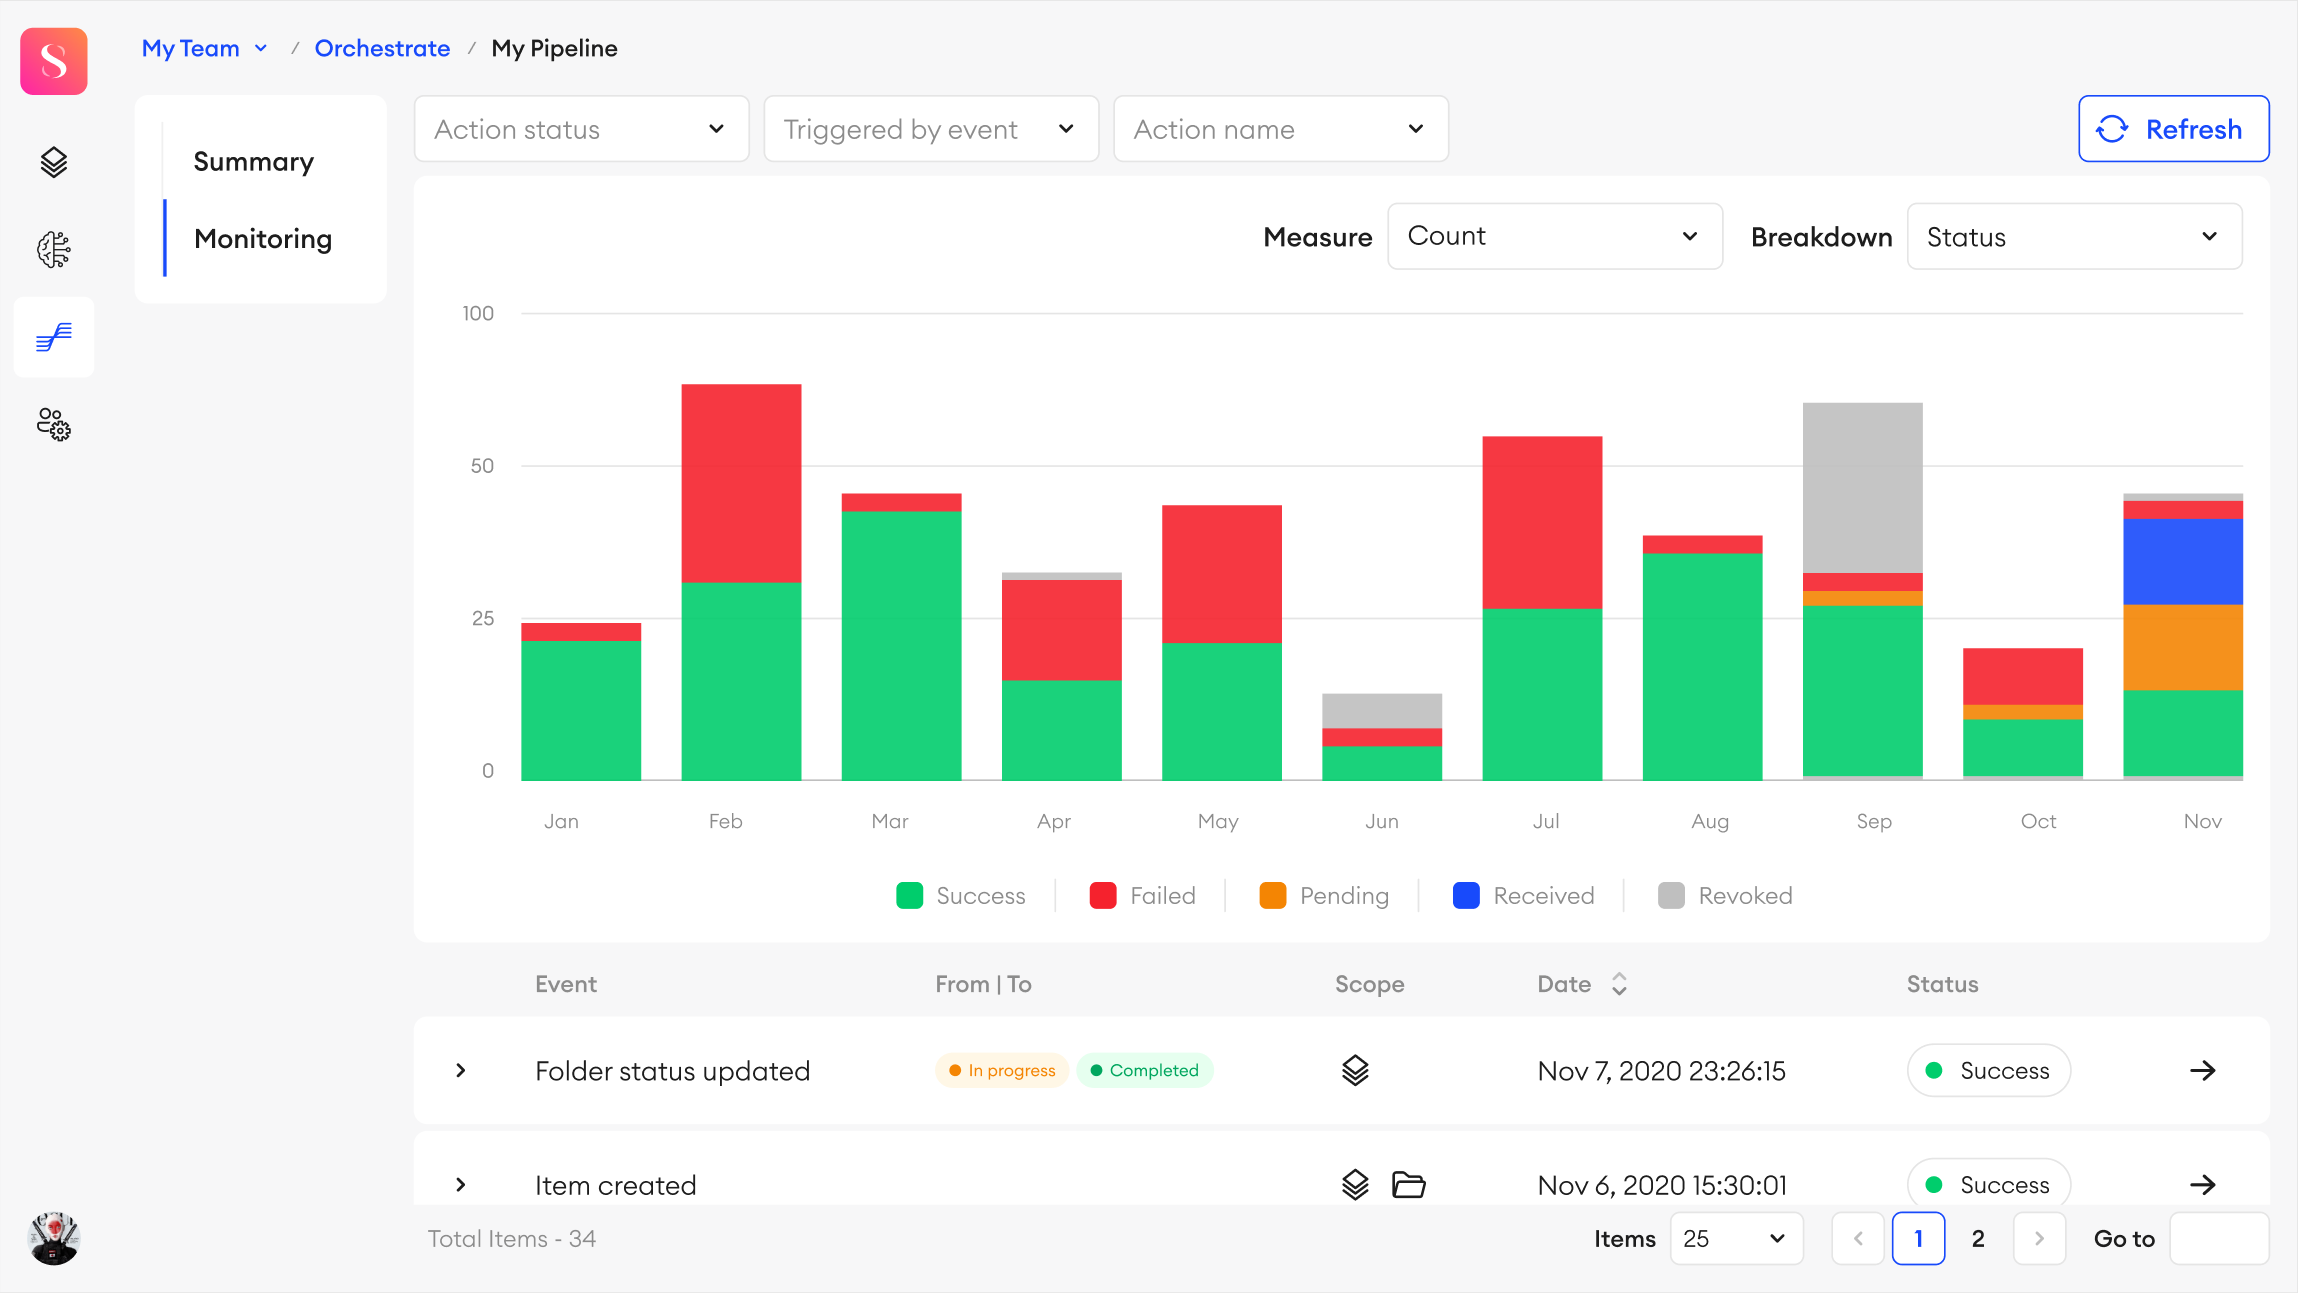Toggle Failed series in chart legend
This screenshot has width=2298, height=1293.
pyautogui.click(x=1142, y=896)
